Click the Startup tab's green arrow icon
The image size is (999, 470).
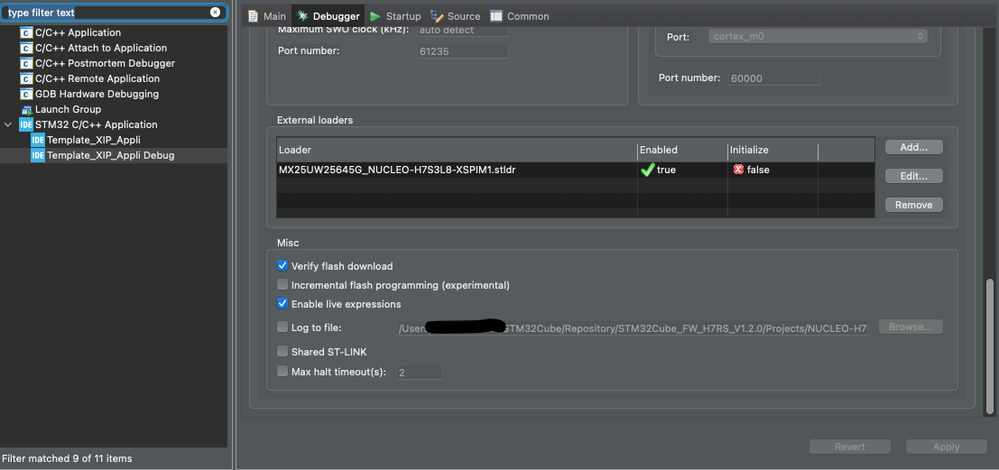(x=375, y=16)
